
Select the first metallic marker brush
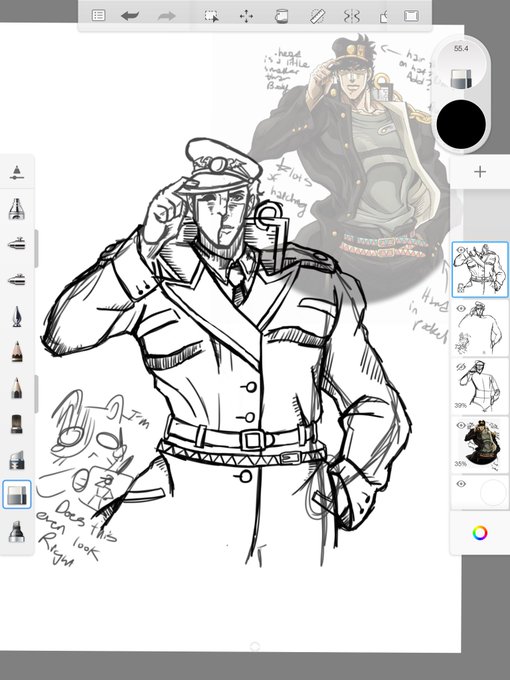pos(16,209)
